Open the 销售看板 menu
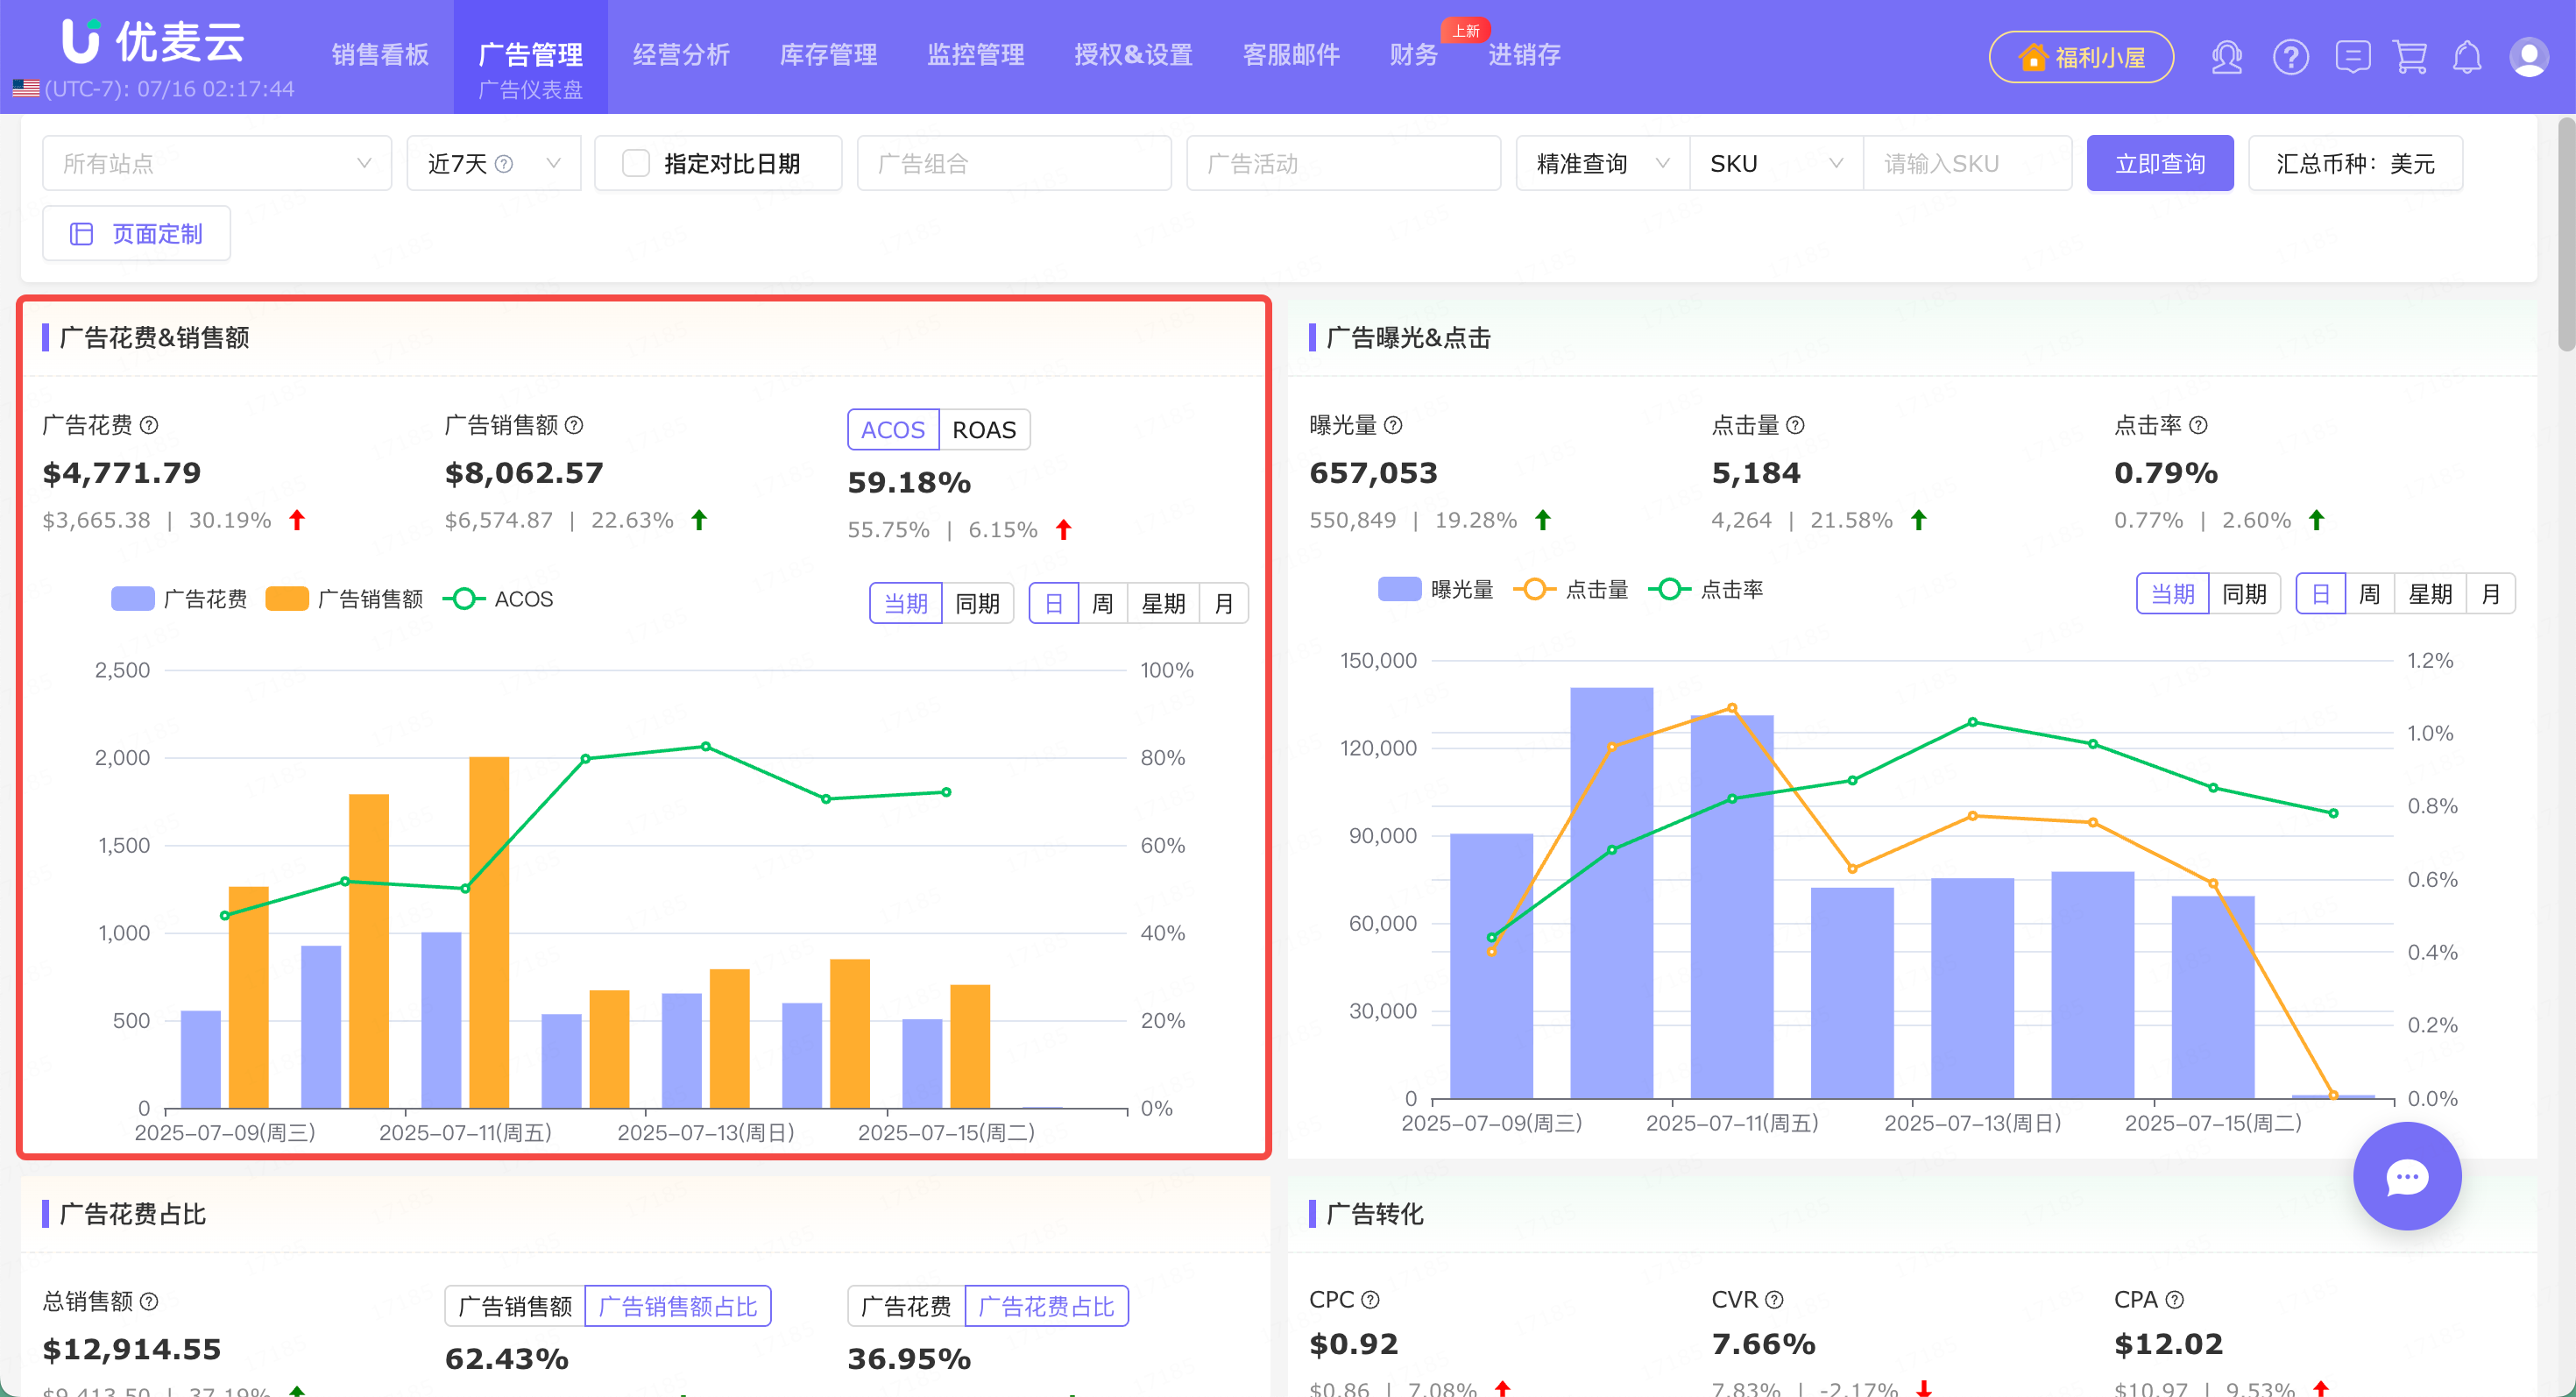2576x1397 pixels. [380, 54]
